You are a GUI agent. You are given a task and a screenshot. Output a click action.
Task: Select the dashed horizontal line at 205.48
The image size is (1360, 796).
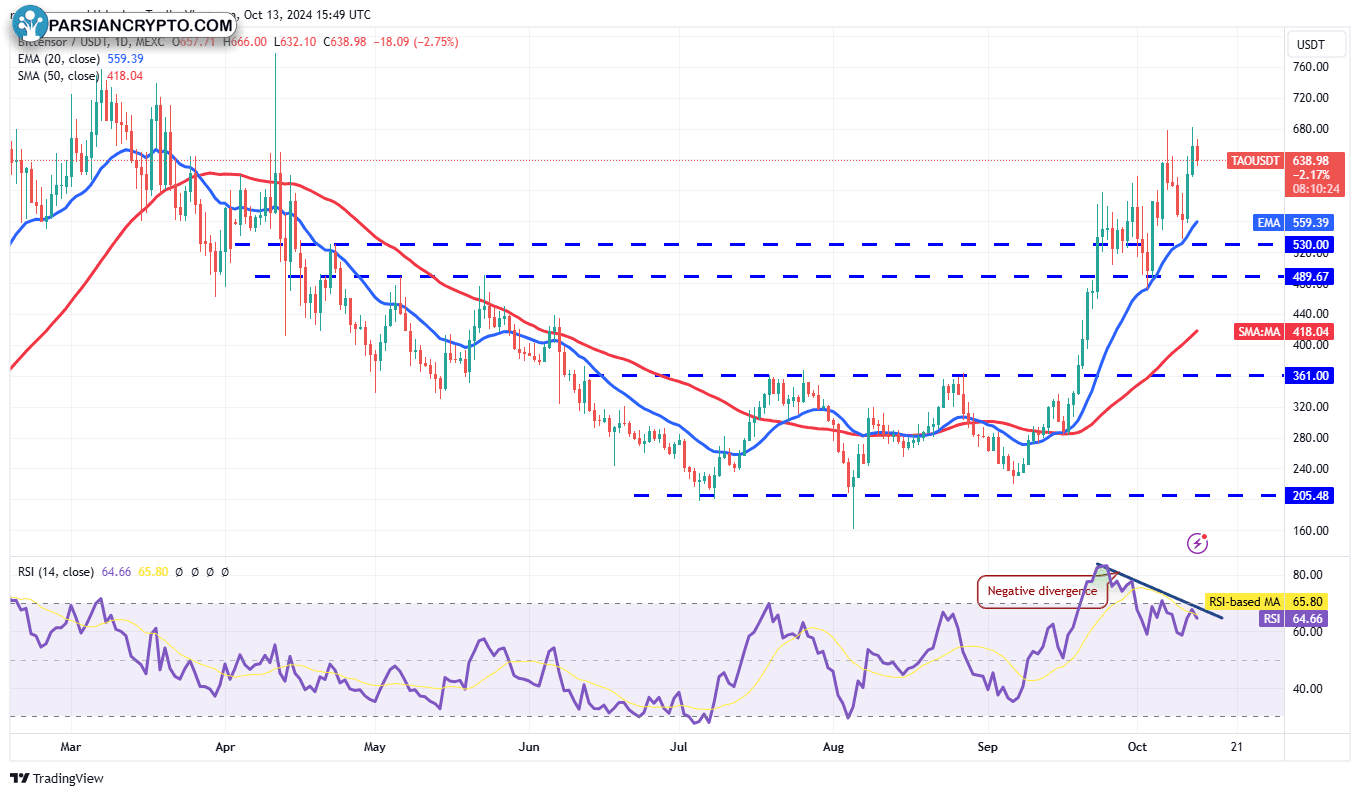958,495
